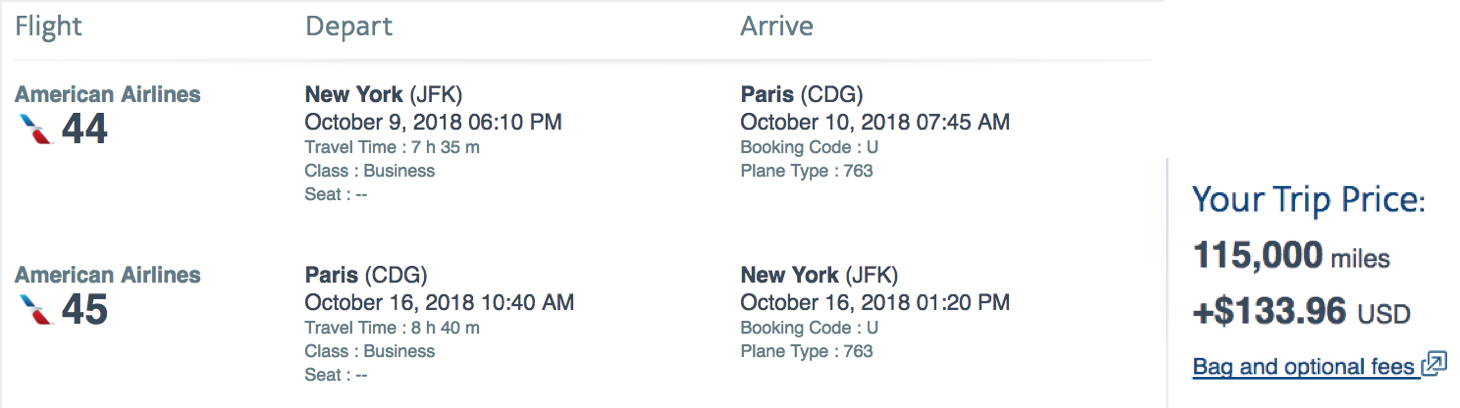Screen dimensions: 1460x408
Task: Click the Arrive column header
Action: coord(777,26)
